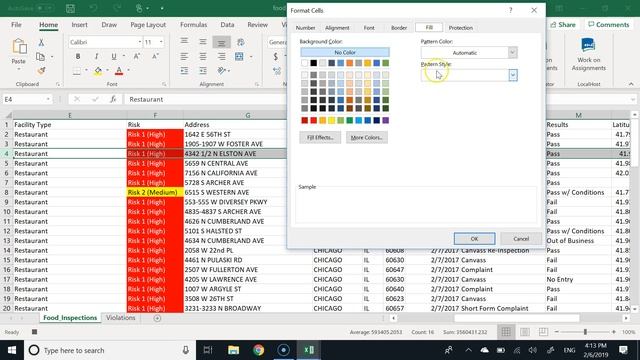Click the Copy icon in Clipboard group
The height and width of the screenshot is (360, 640).
click(x=40, y=57)
